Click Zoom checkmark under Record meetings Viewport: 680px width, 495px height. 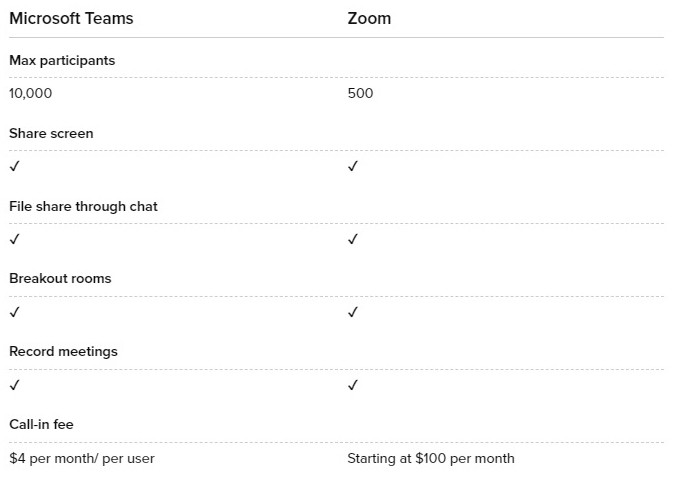353,385
